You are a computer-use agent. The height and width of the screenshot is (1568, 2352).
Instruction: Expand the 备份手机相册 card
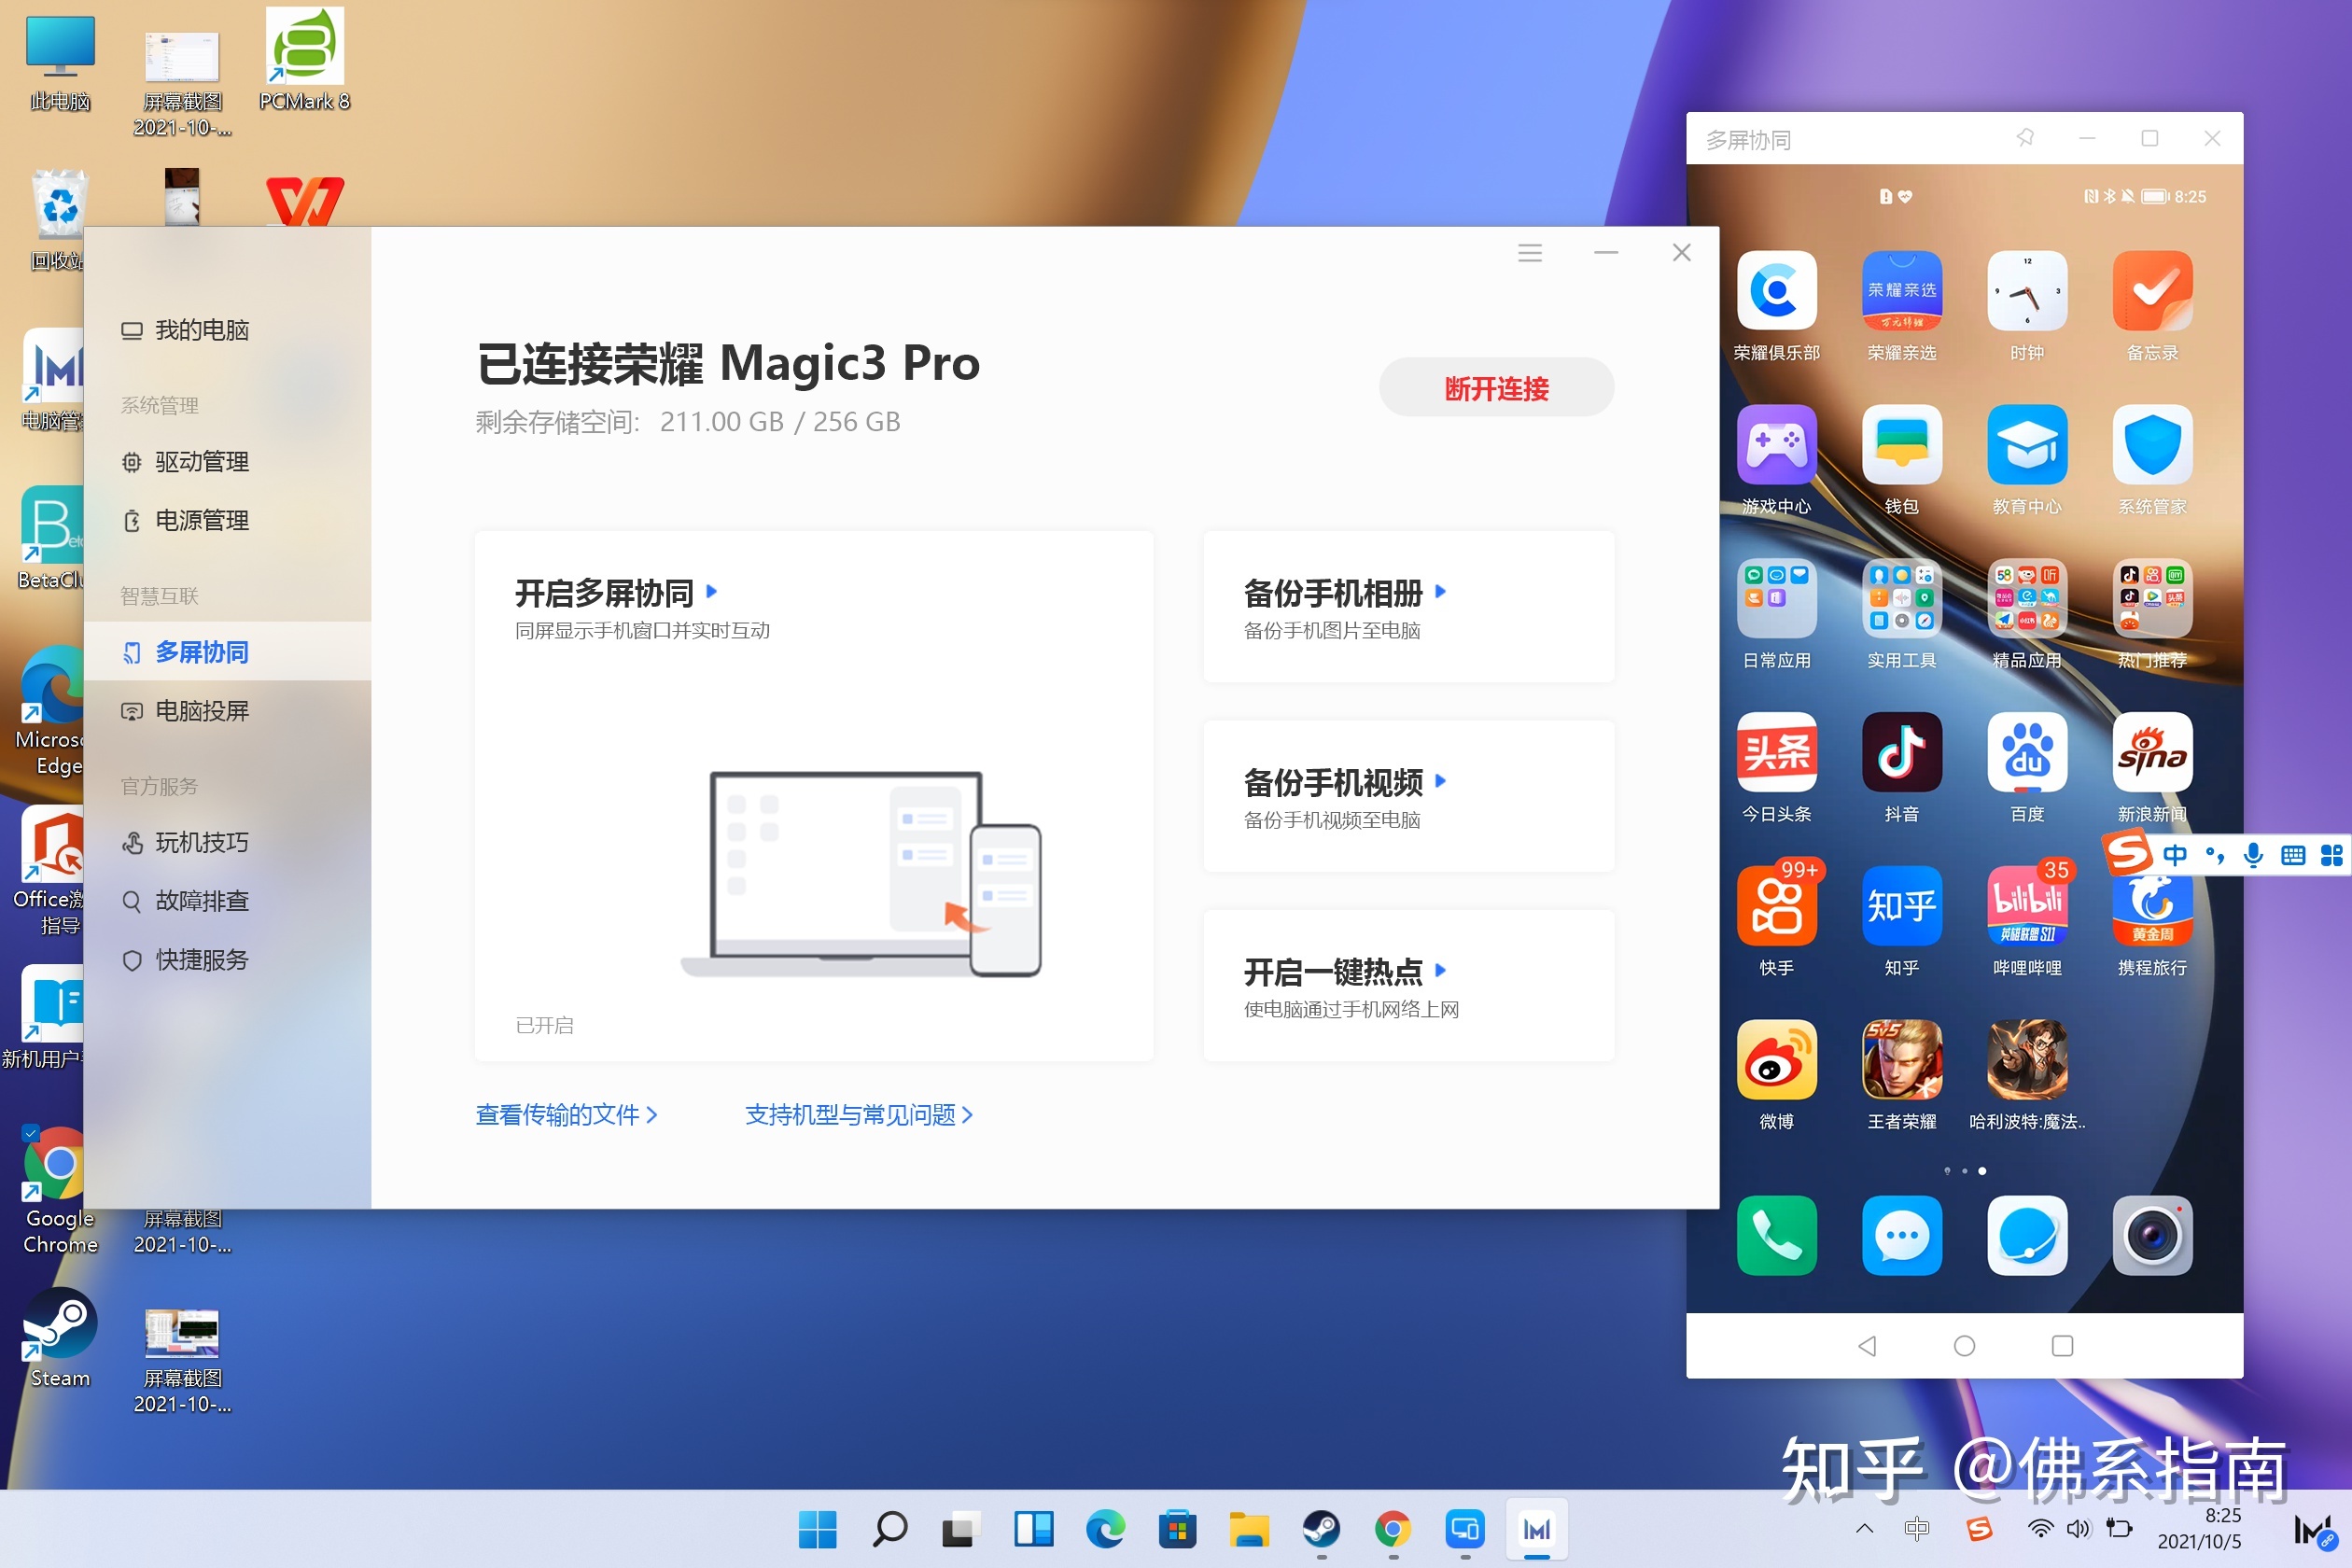click(x=1440, y=591)
